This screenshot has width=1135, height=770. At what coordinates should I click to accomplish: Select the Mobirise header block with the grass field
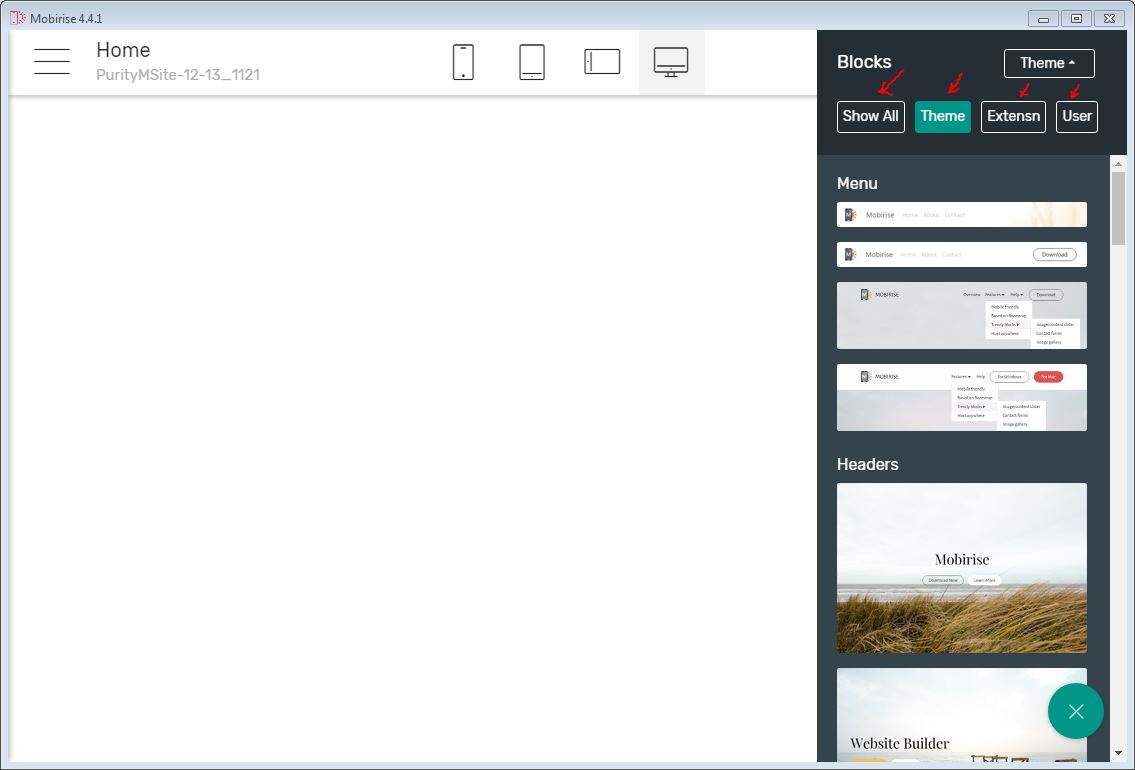tap(961, 568)
